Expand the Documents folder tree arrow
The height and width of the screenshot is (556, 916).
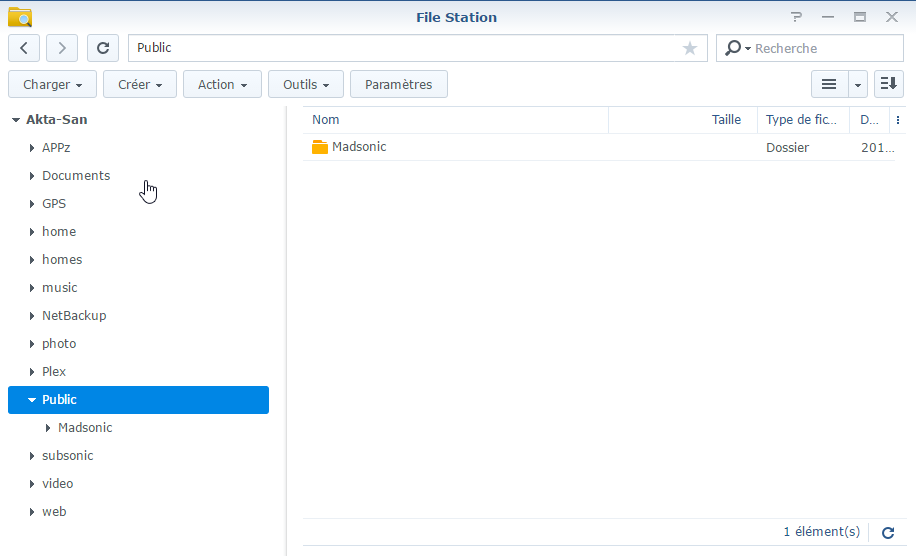32,176
